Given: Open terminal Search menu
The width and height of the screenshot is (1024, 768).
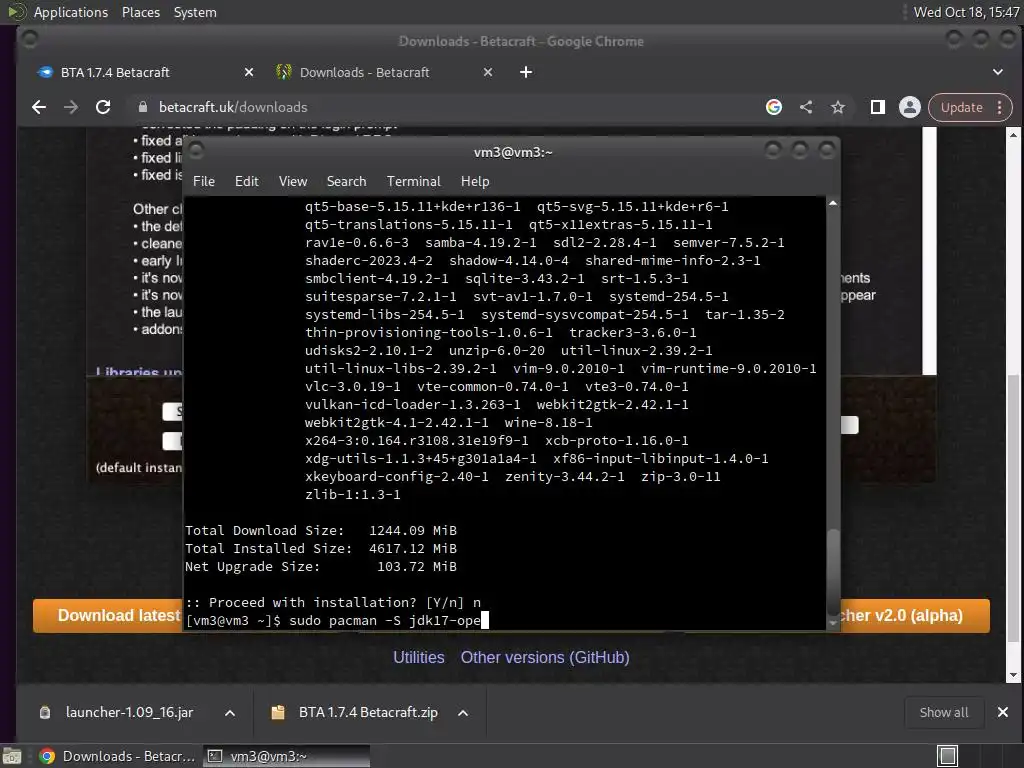Looking at the screenshot, I should (x=346, y=182).
